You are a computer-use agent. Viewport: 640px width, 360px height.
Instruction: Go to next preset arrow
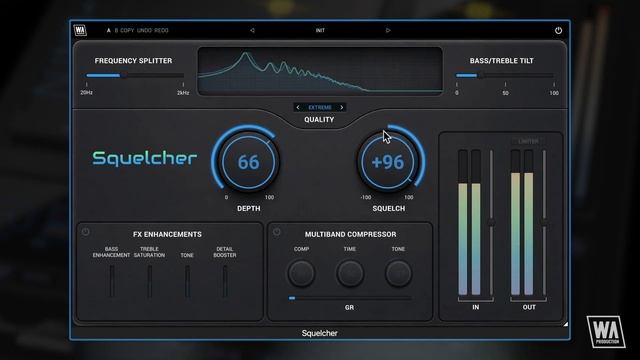click(388, 30)
